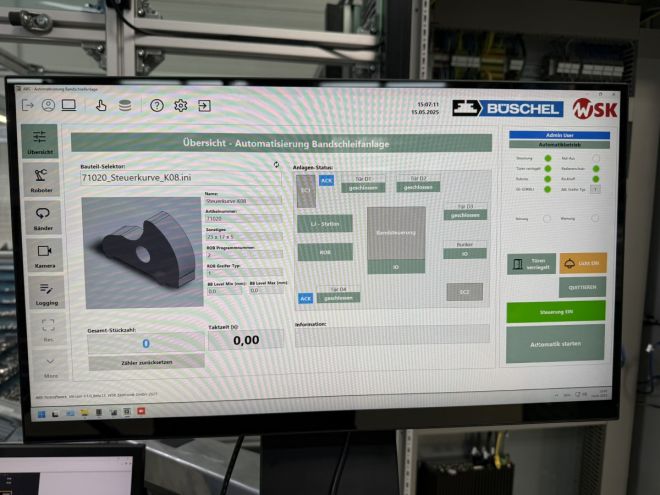Open settings with the gear icon
660x495 pixels.
(x=181, y=105)
